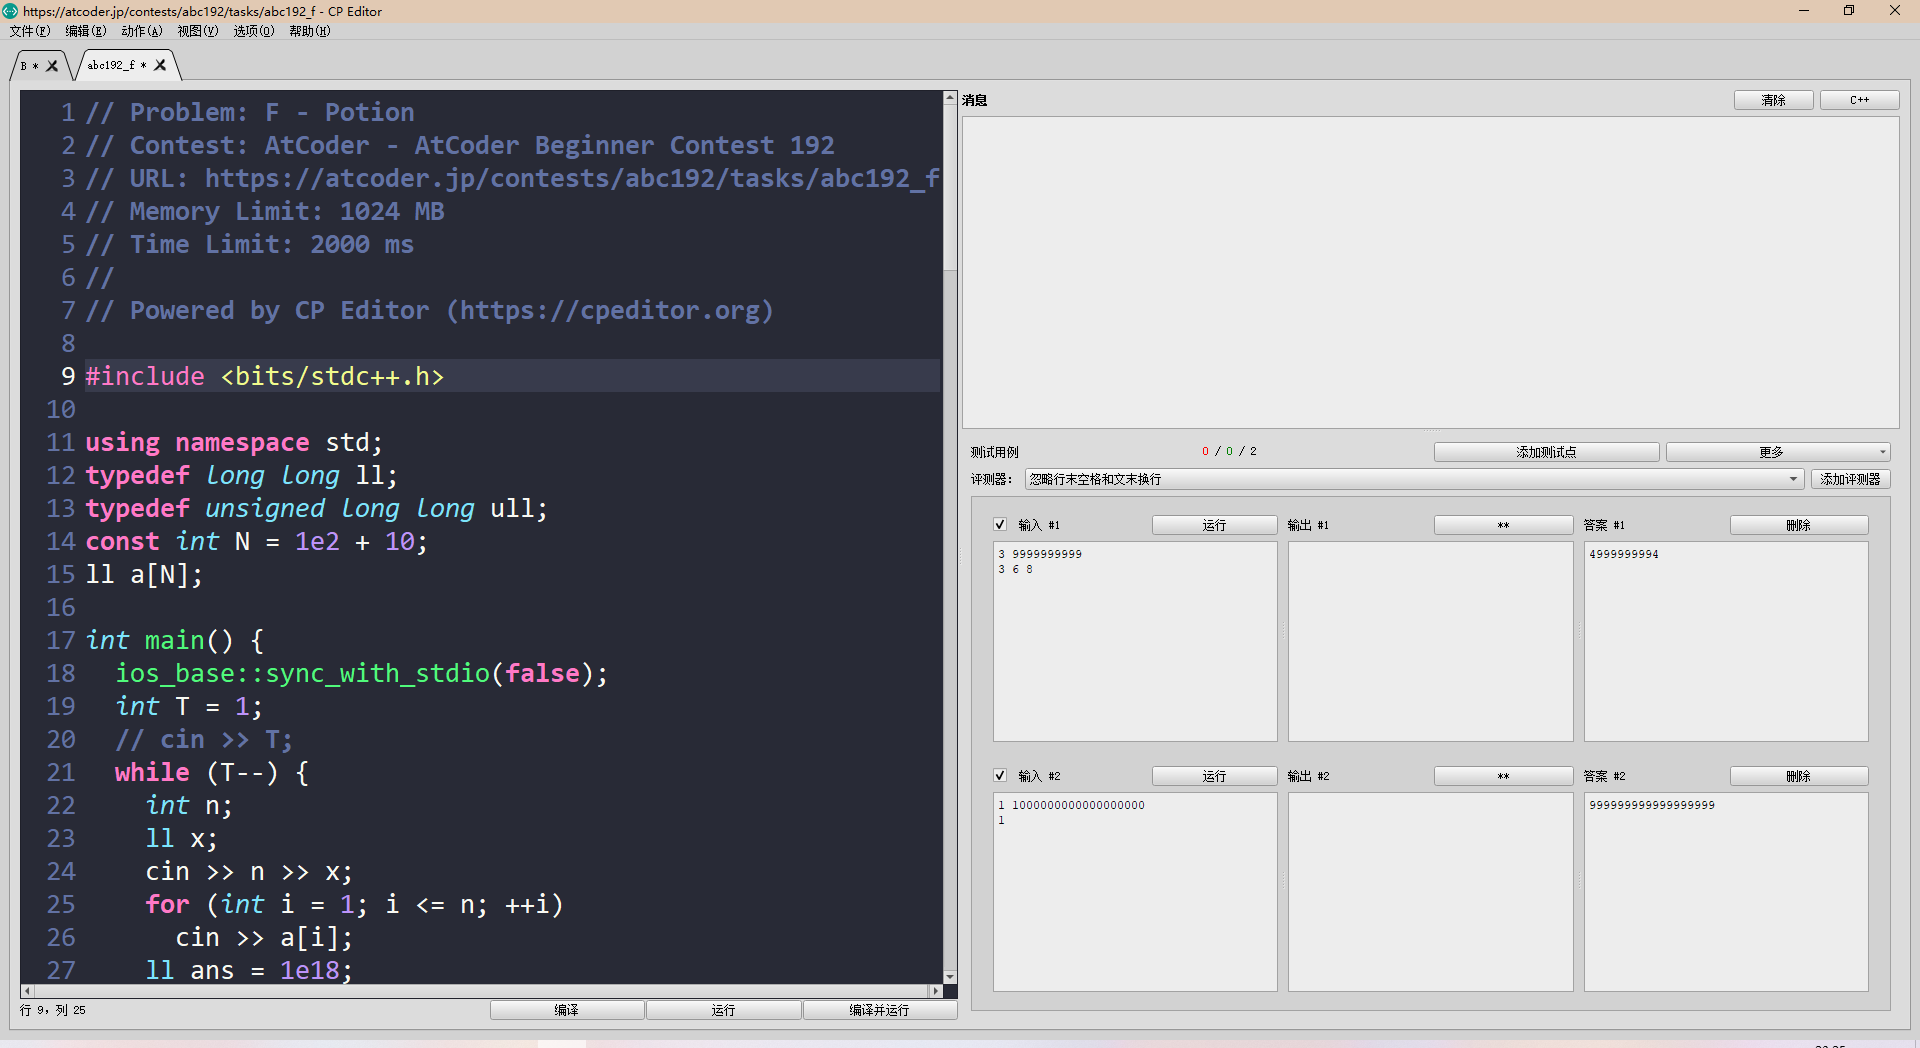Minimize the CP Editor window
Viewport: 1920px width, 1048px height.
(1804, 11)
